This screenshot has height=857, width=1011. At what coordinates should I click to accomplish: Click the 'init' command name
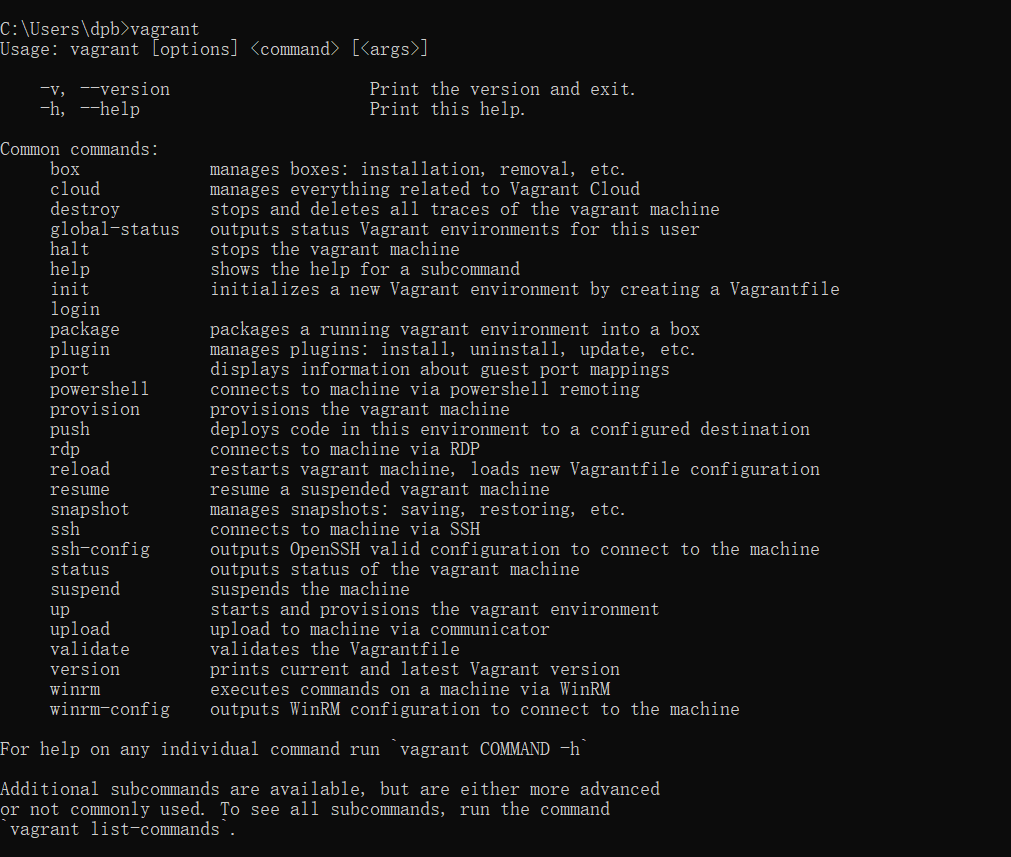click(70, 289)
